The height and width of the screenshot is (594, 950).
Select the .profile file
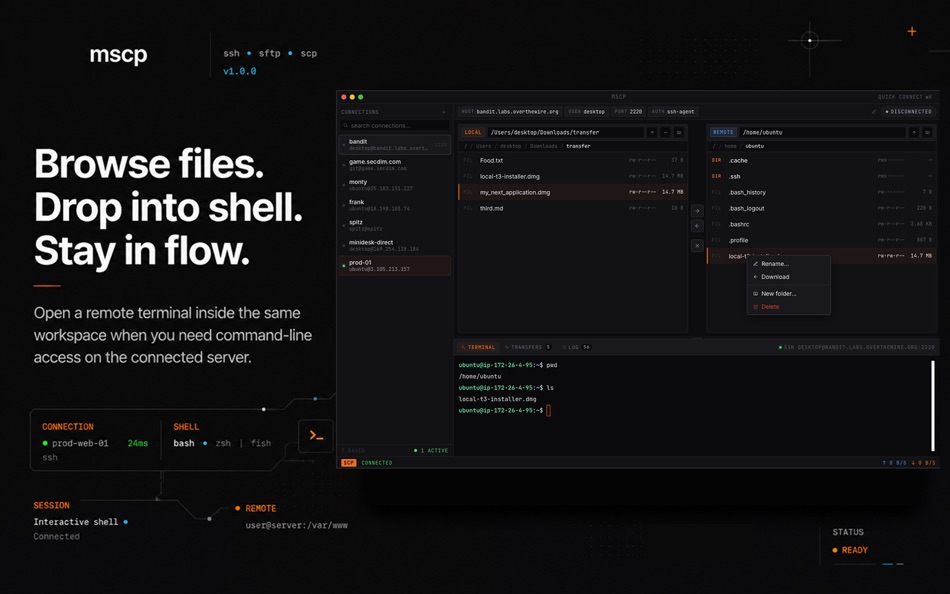(822, 240)
